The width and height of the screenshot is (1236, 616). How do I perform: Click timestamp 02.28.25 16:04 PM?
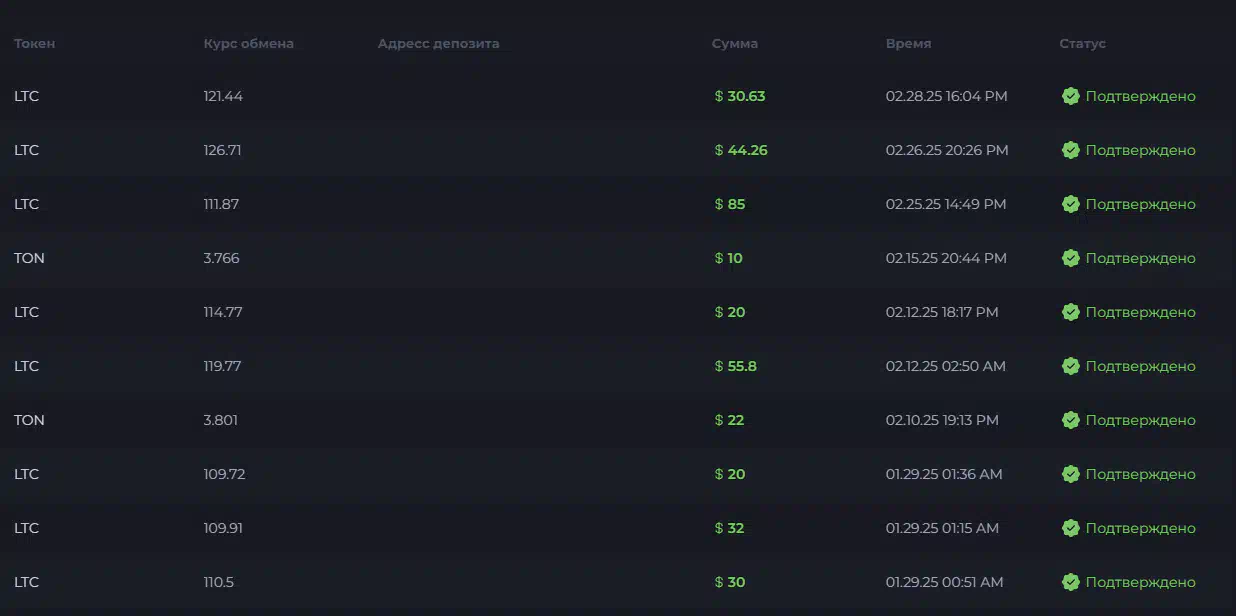click(x=946, y=96)
